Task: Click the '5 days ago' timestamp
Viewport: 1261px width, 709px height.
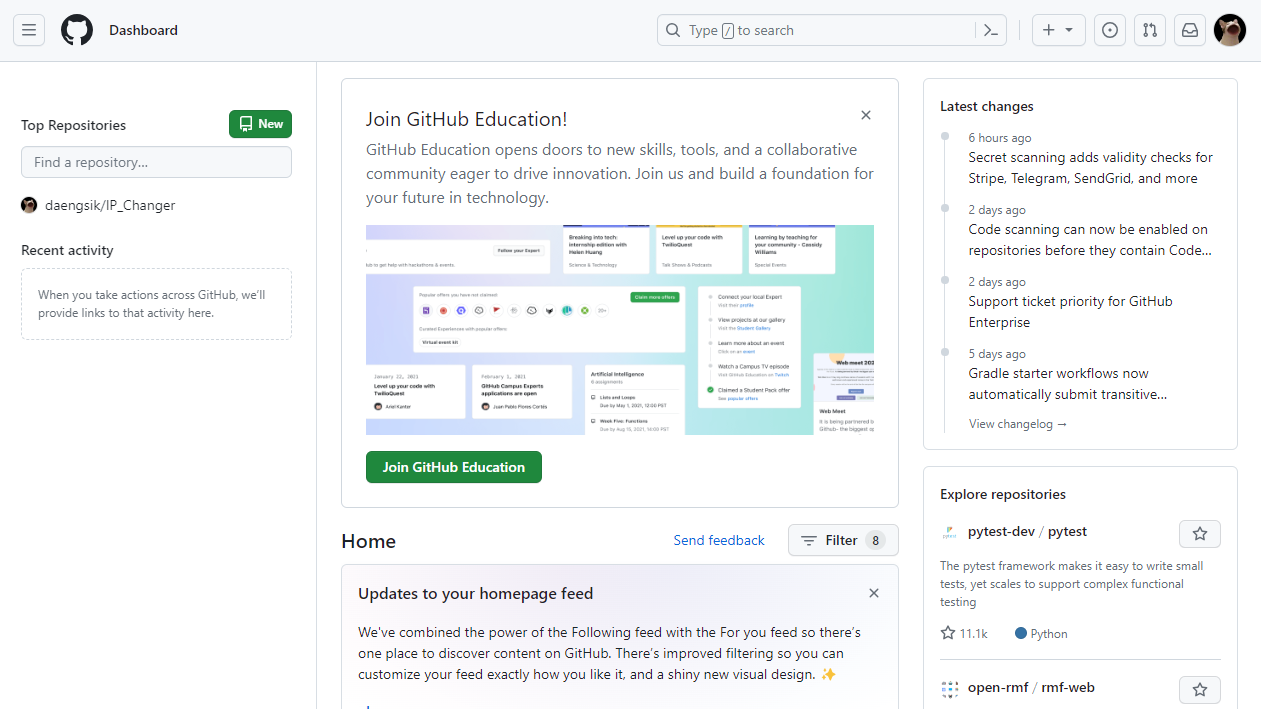Action: 997,354
